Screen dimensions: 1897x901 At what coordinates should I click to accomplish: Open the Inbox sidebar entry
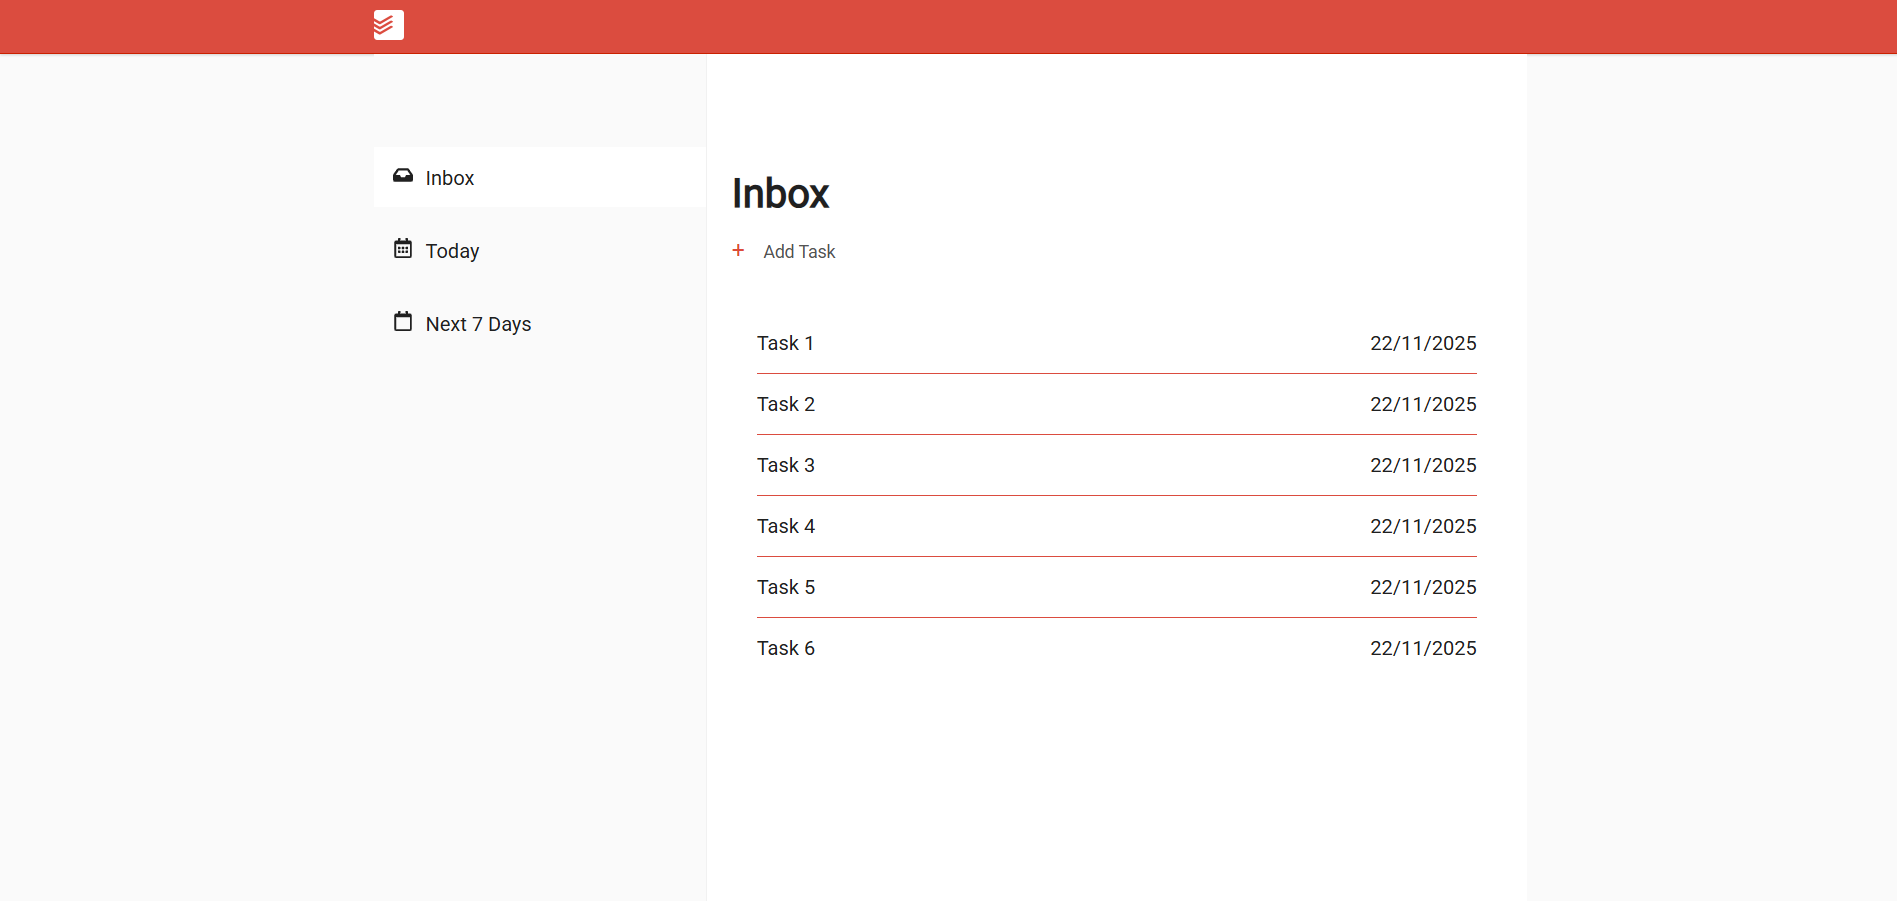coord(449,177)
